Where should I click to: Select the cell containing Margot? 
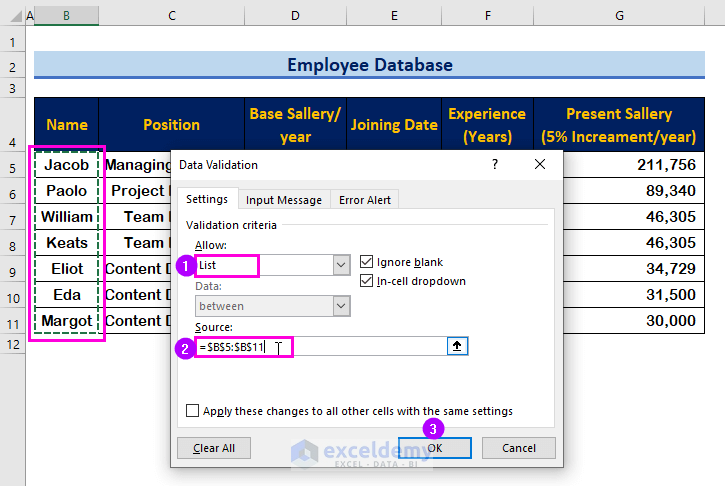click(x=67, y=320)
